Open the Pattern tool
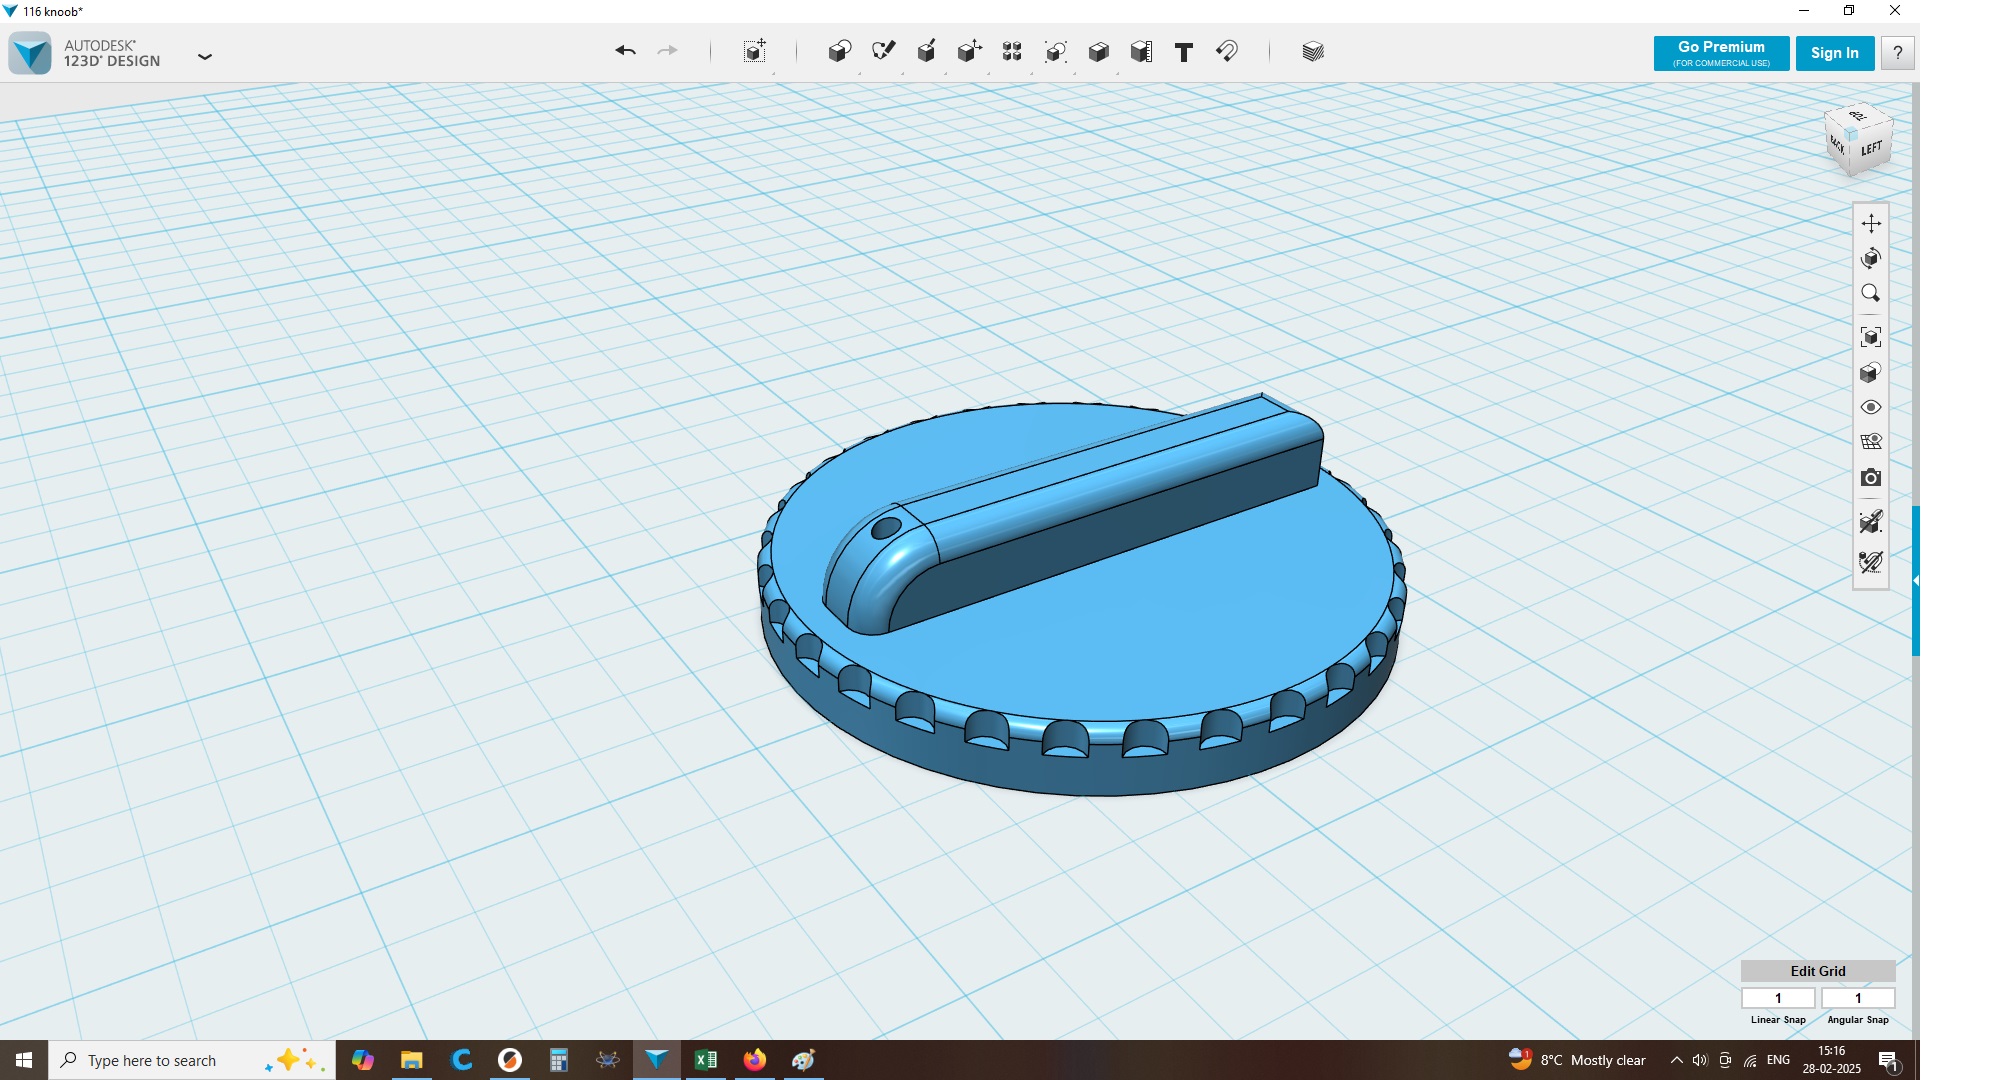Screen dimensions: 2000x1080 (x=1012, y=51)
